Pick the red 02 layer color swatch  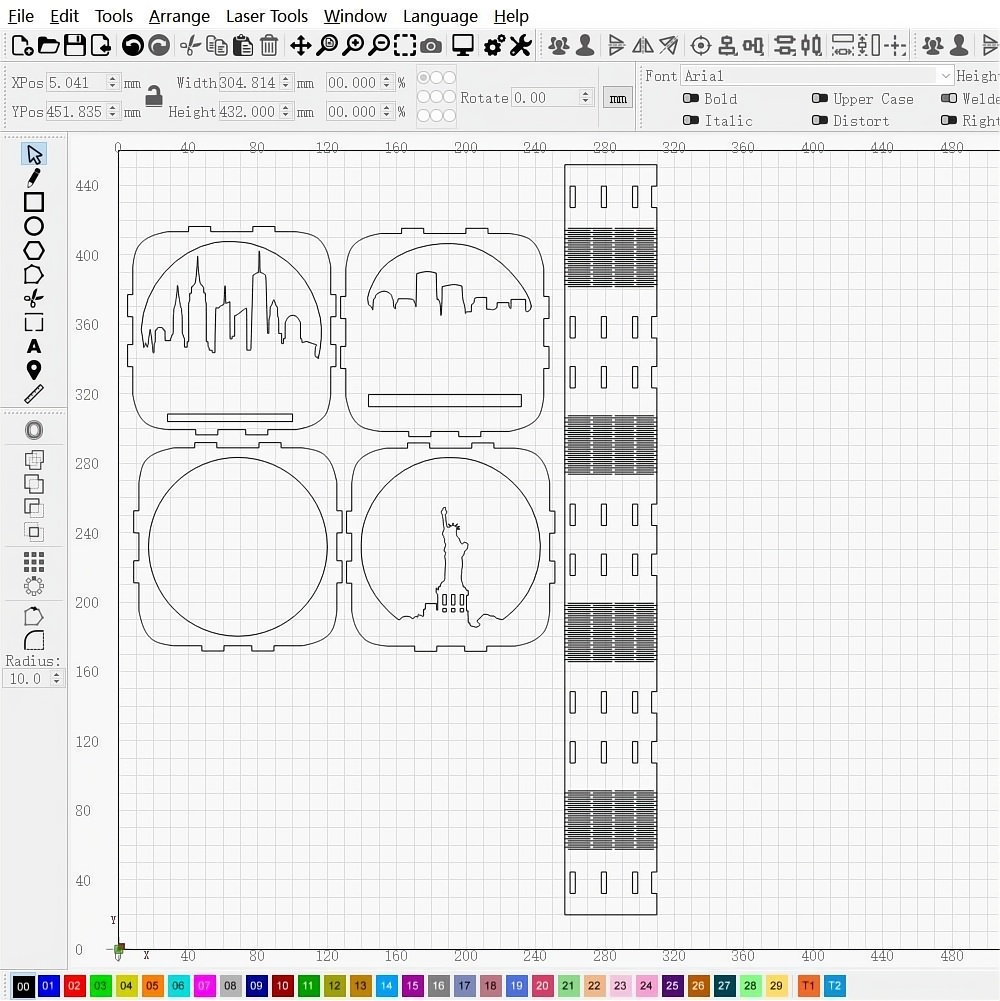(x=74, y=985)
